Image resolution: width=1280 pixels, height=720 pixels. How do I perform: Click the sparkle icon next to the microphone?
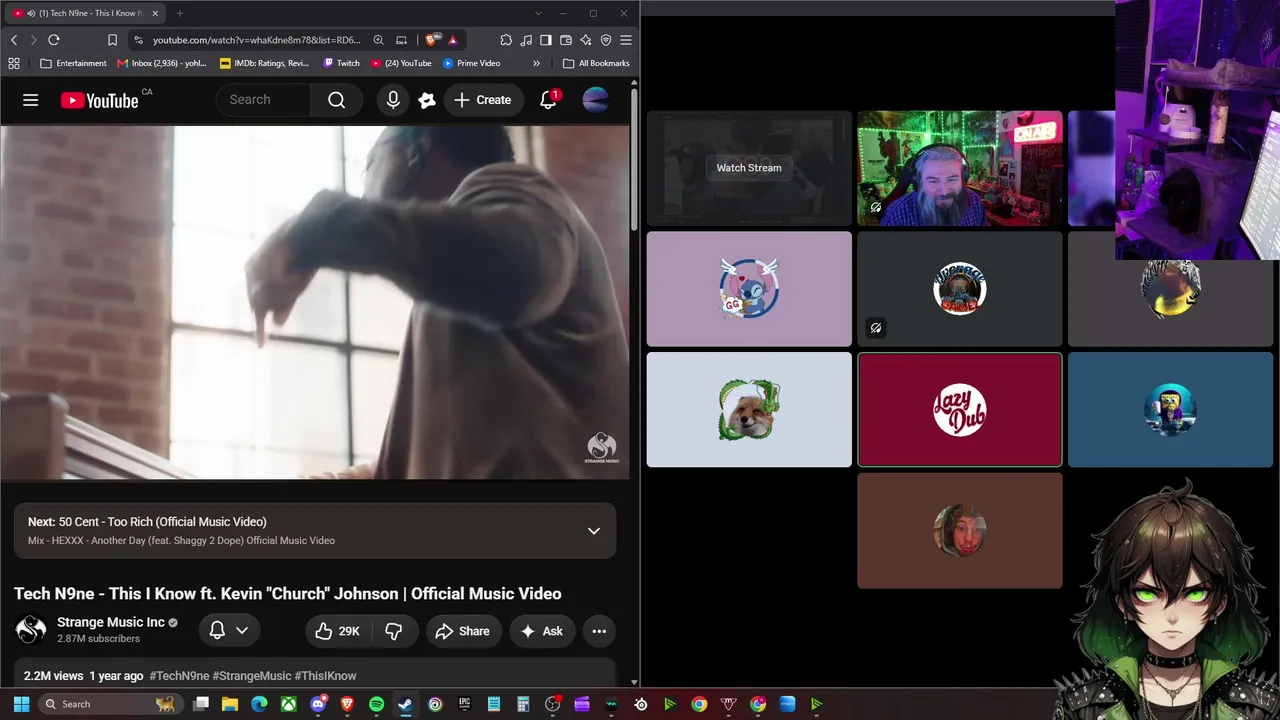427,100
